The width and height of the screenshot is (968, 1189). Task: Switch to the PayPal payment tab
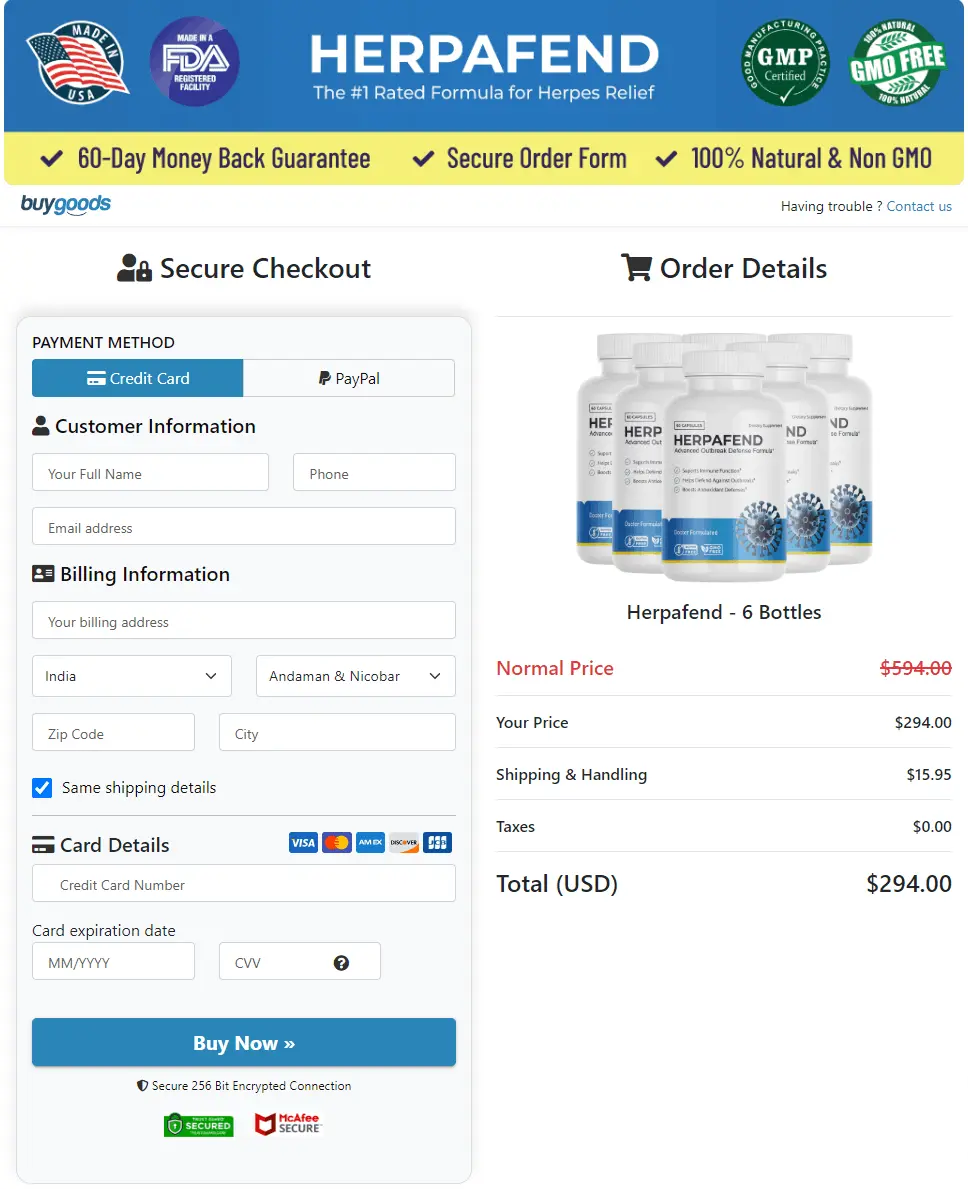click(348, 378)
